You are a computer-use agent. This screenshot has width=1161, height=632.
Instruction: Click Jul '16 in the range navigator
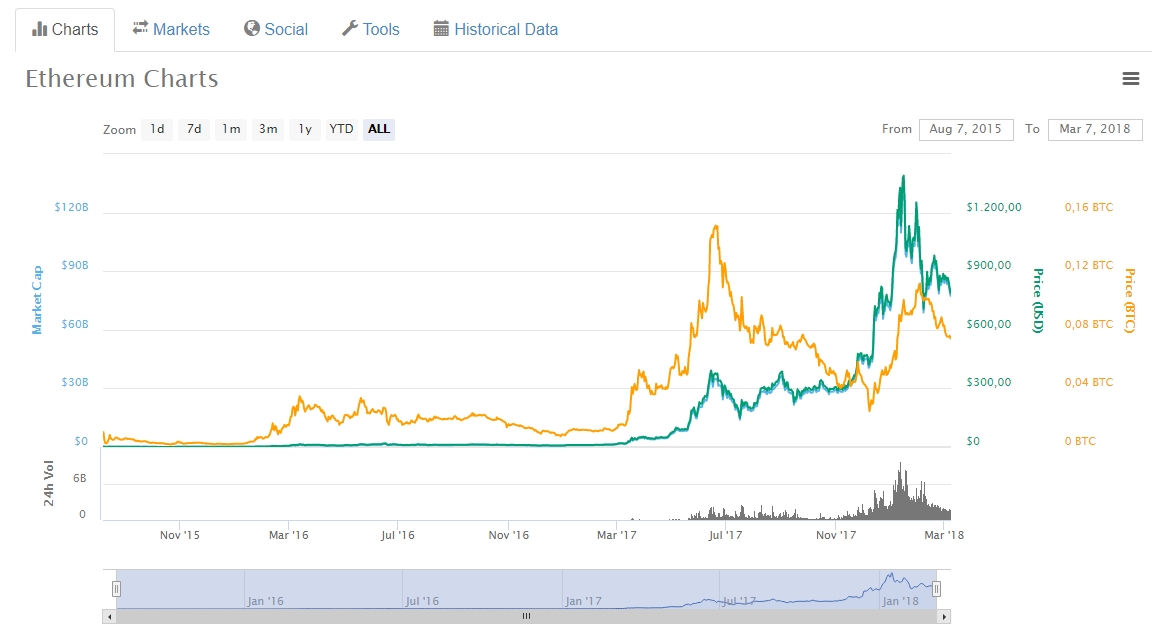coord(422,601)
